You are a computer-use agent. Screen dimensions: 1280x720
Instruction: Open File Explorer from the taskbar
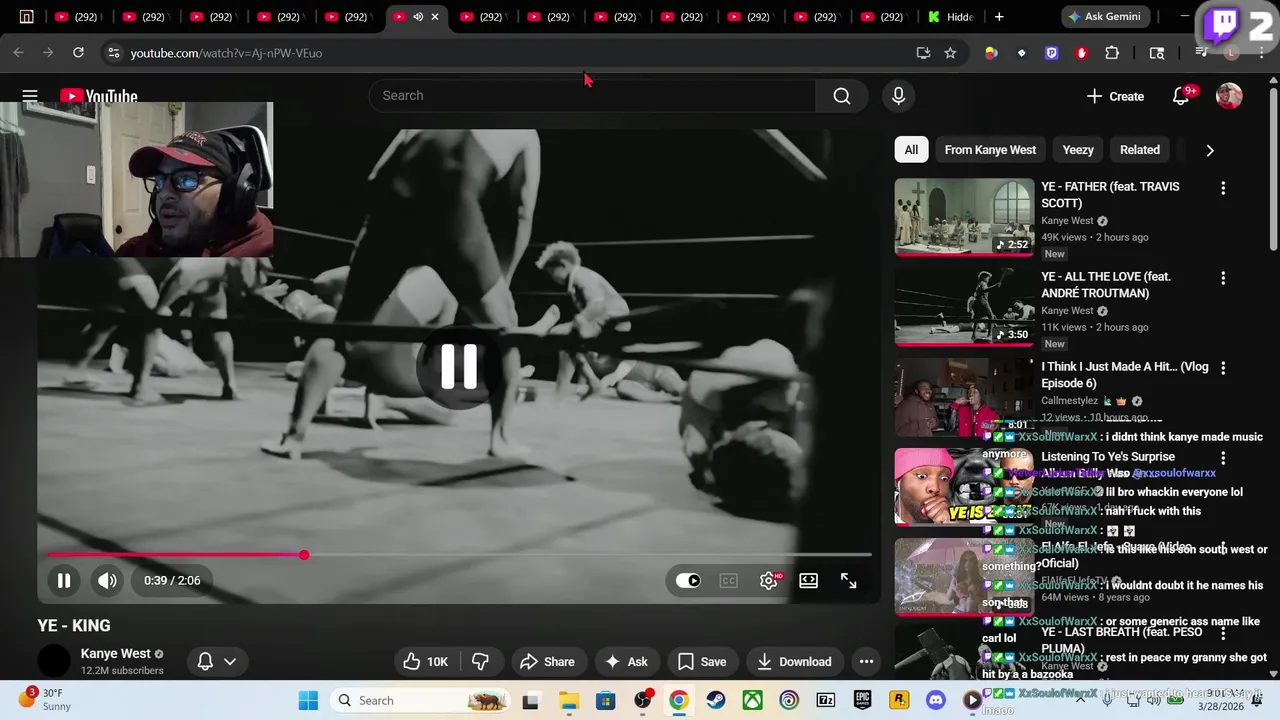coord(568,700)
